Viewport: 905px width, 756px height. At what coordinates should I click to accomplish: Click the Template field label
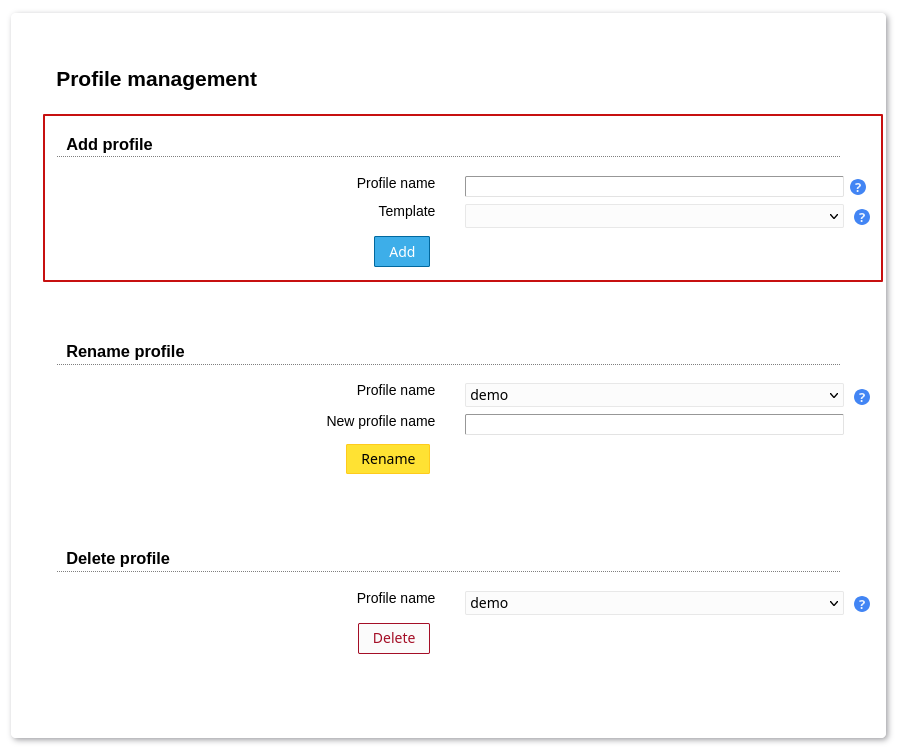coord(406,211)
